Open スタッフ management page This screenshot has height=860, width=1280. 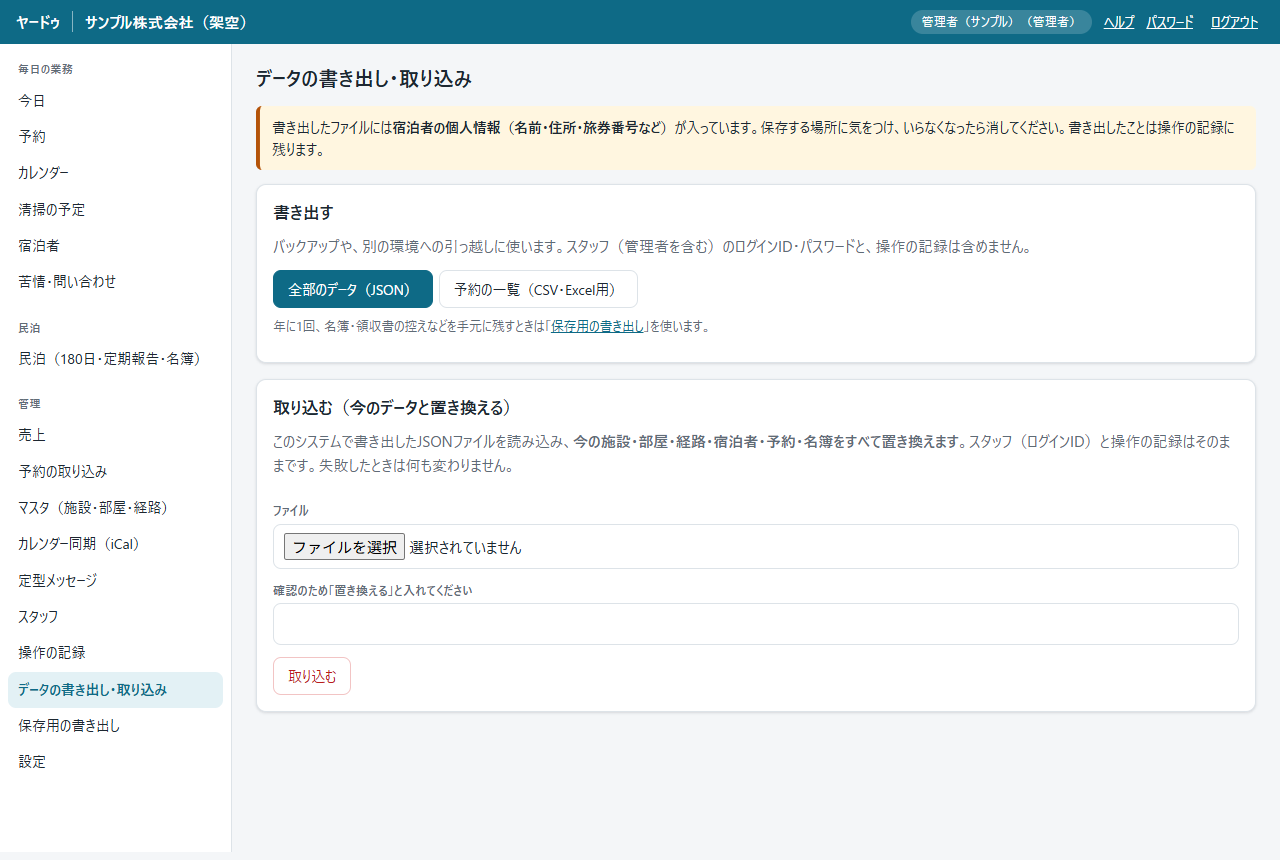point(115,616)
